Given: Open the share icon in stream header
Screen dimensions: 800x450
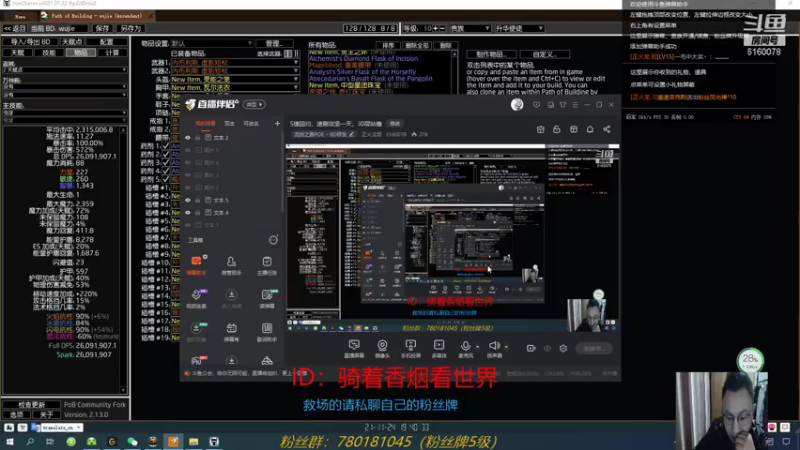Looking at the screenshot, I should pyautogui.click(x=607, y=129).
